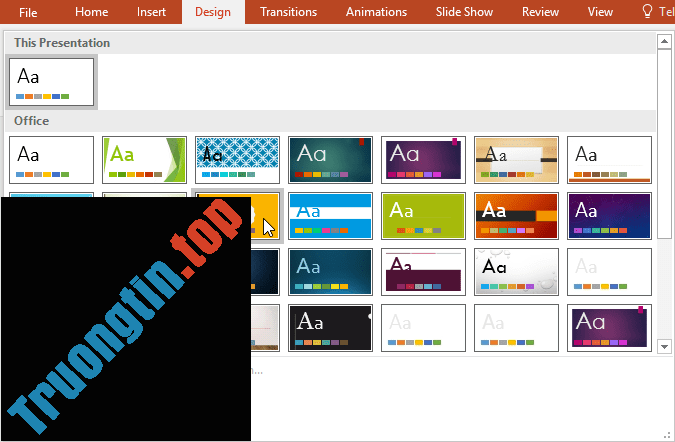
Task: Click the gallery scroll down arrow
Action: tap(664, 346)
